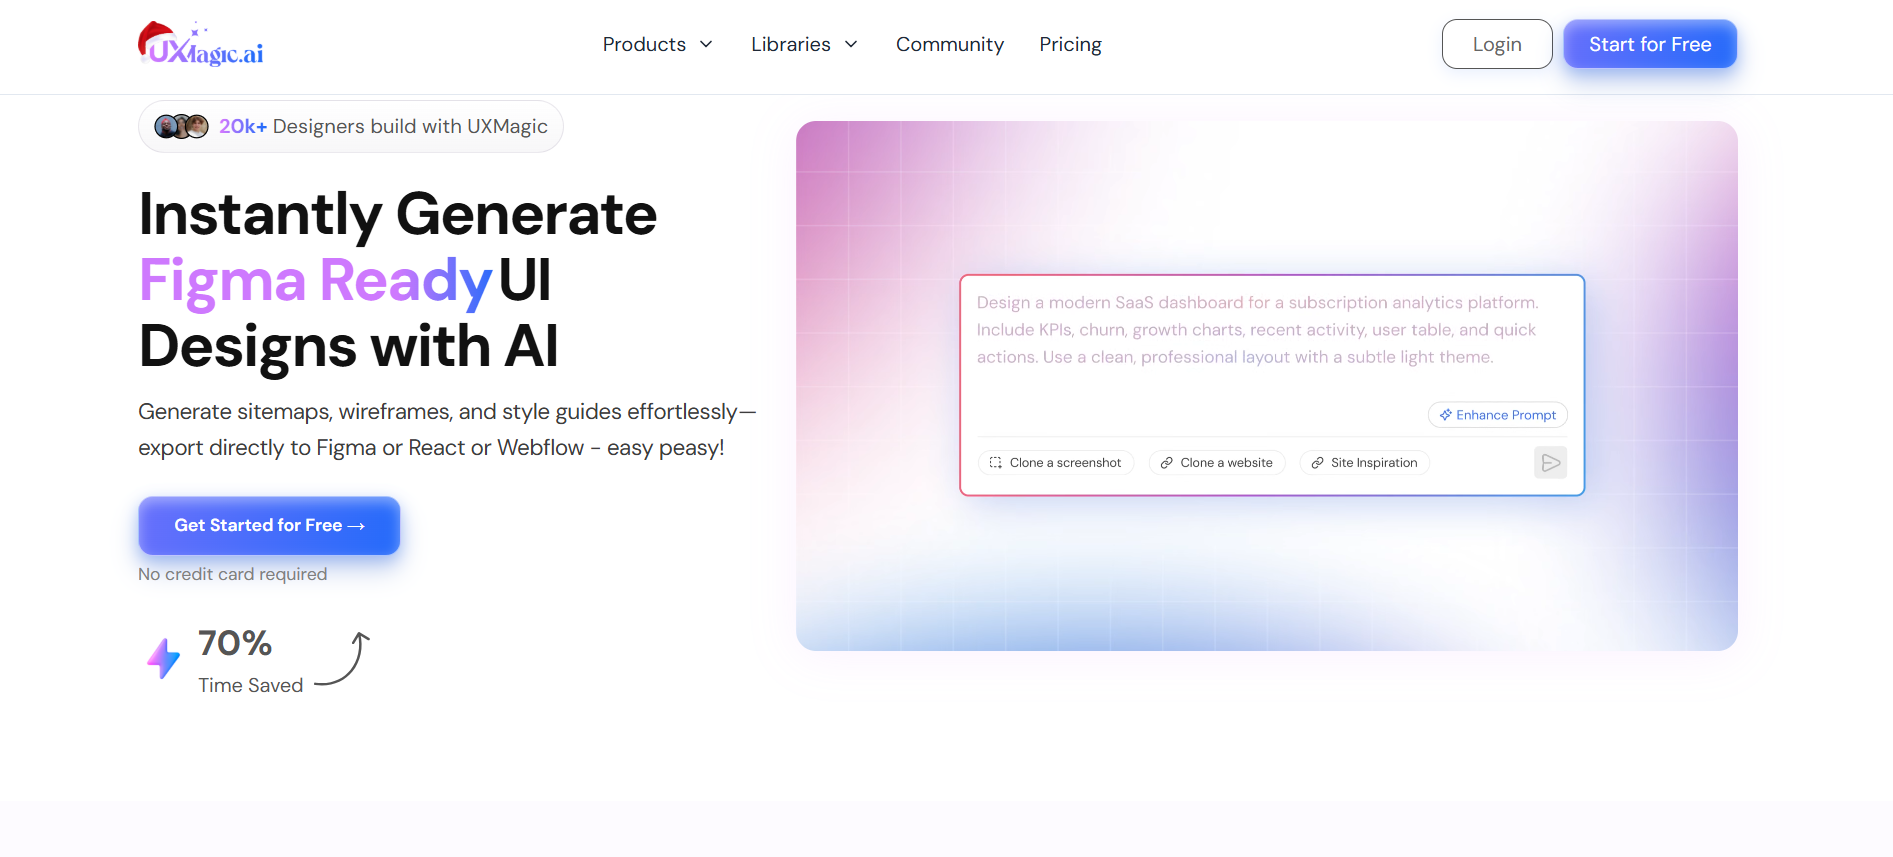
Task: Open the Libraries menu
Action: tap(804, 44)
